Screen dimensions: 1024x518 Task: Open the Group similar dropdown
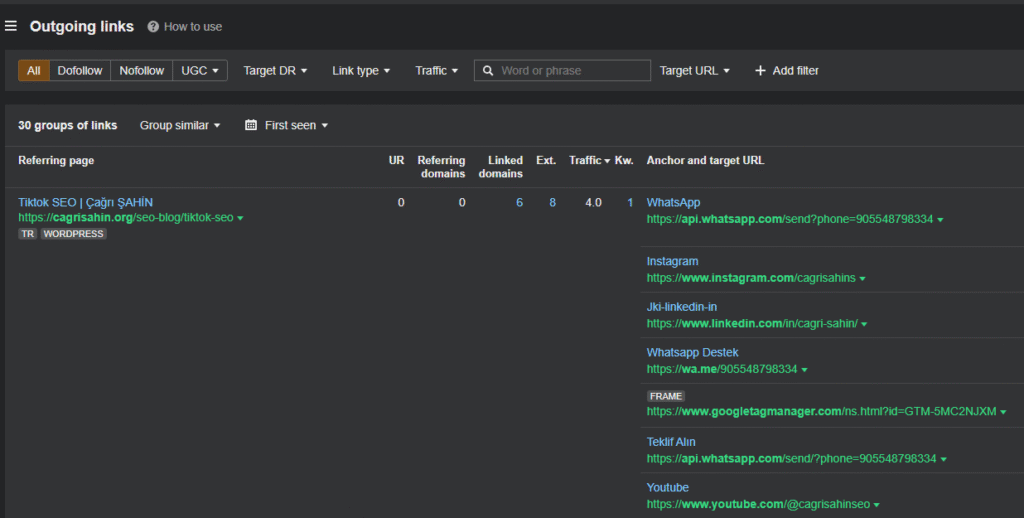[180, 125]
